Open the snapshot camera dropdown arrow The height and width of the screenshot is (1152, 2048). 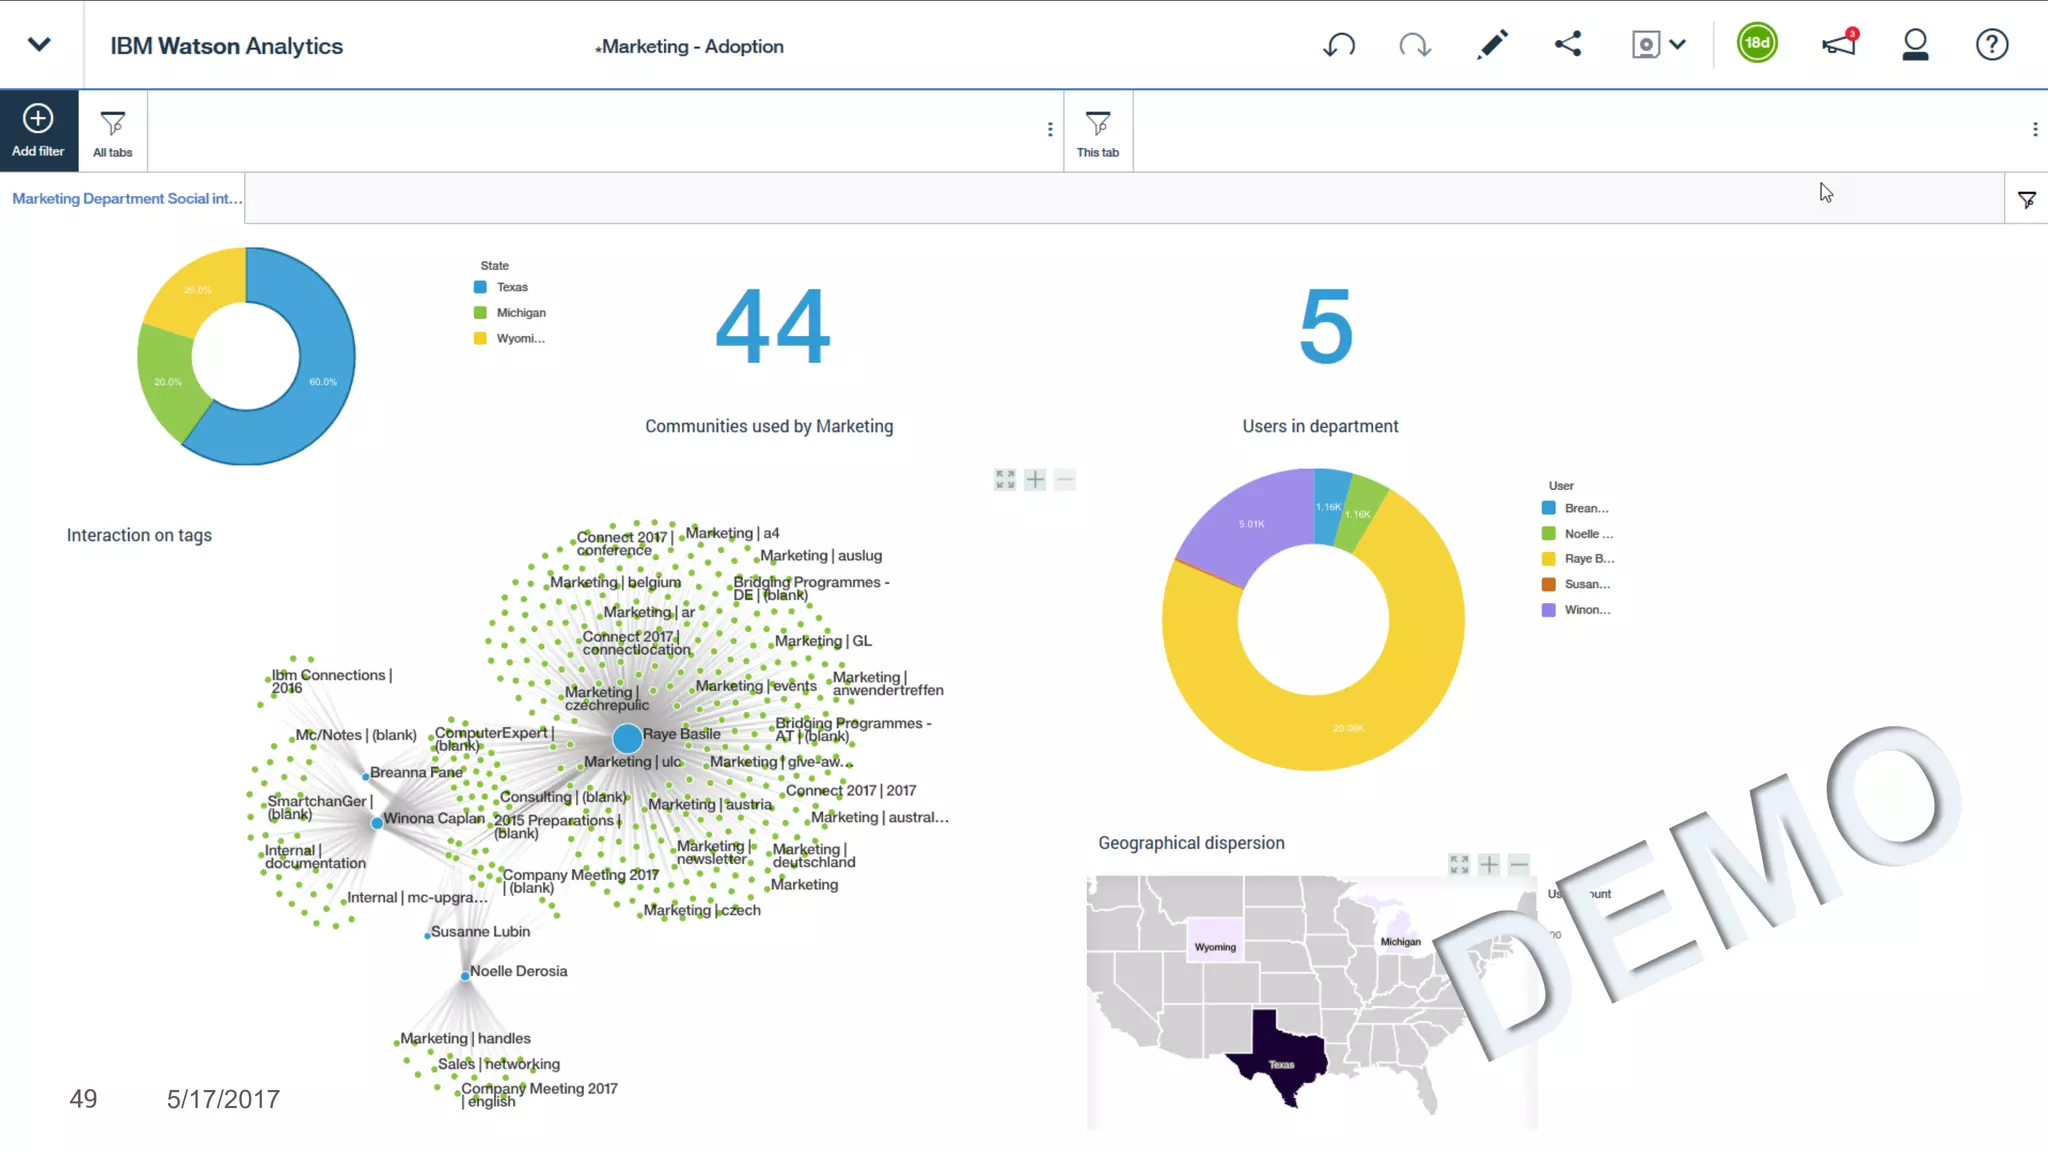(1678, 44)
